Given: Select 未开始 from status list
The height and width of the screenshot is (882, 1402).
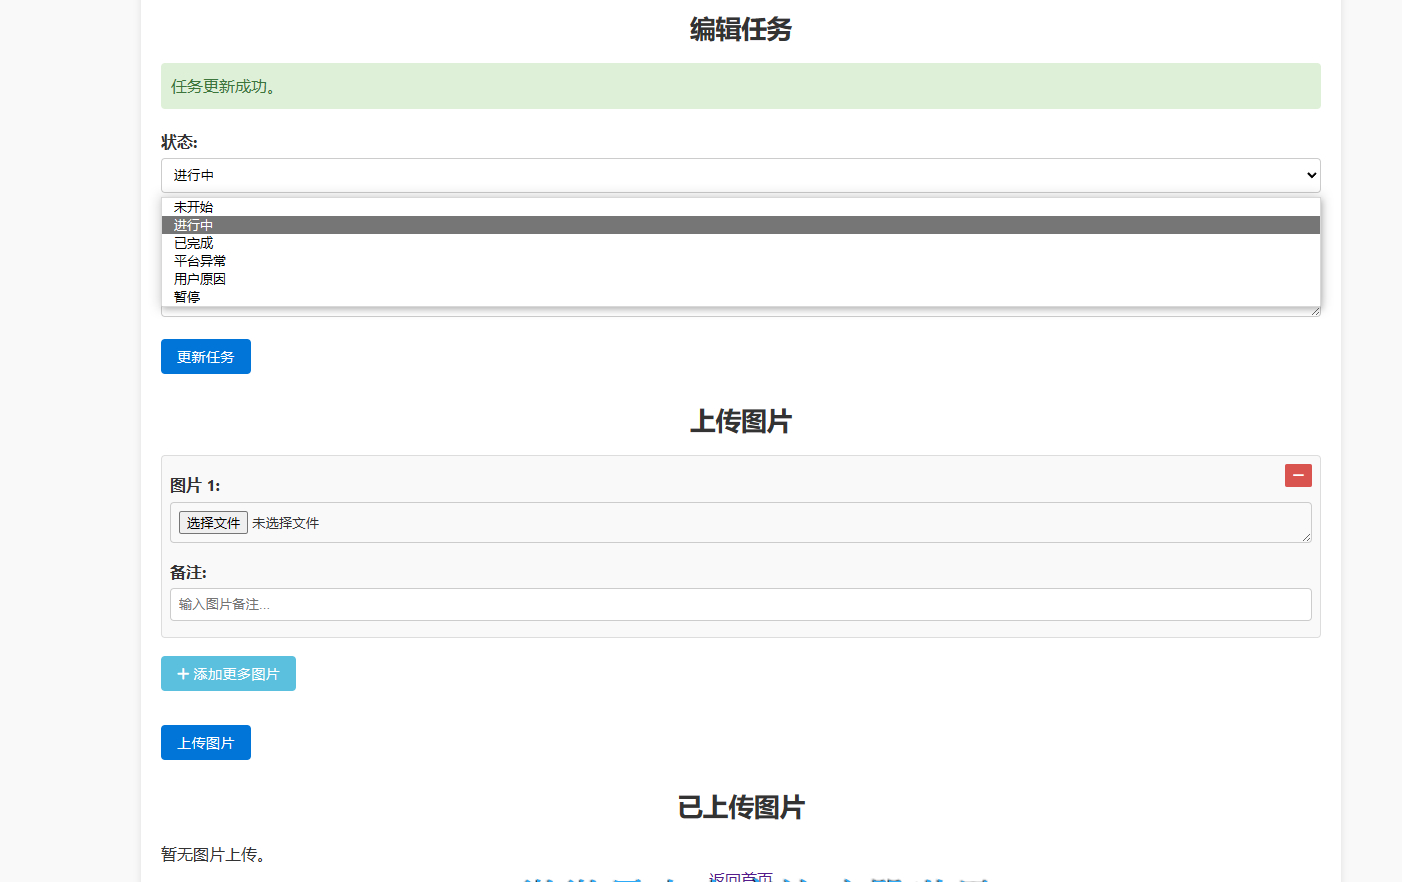Looking at the screenshot, I should 194,207.
